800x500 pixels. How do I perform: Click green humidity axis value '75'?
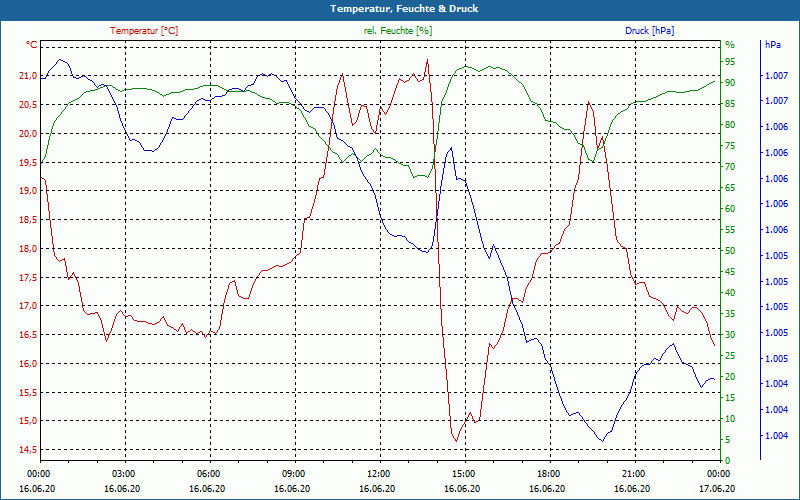pos(730,146)
